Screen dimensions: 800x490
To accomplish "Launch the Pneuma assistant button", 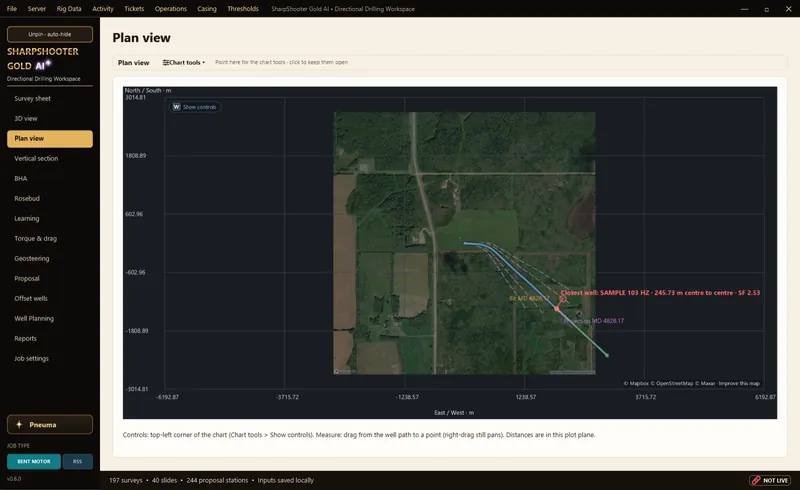I will tap(50, 424).
